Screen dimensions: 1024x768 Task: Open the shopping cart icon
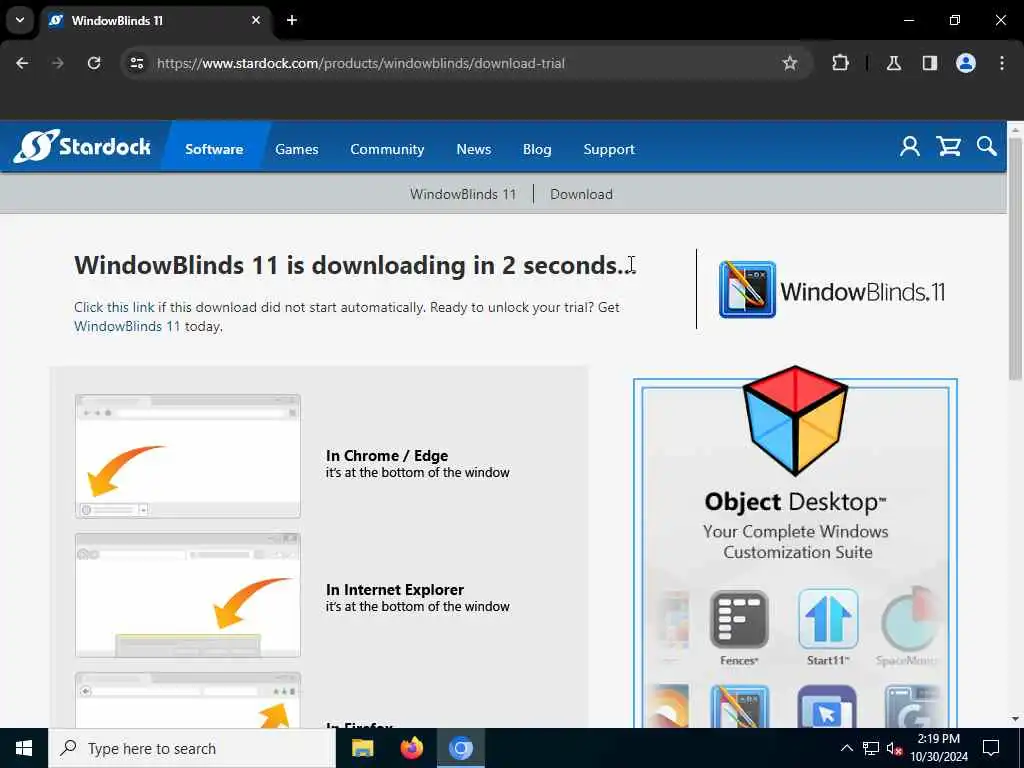point(948,146)
